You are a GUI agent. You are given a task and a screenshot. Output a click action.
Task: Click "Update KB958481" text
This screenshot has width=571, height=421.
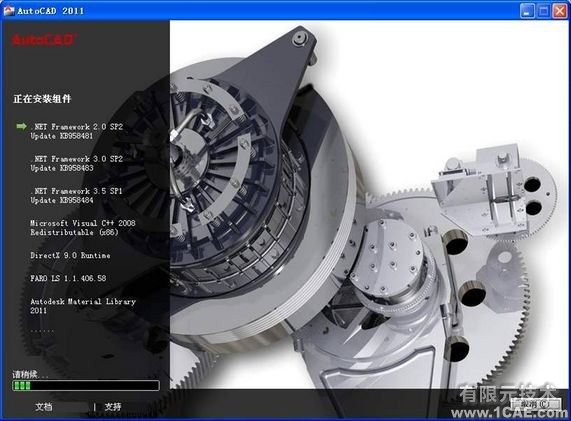click(x=62, y=136)
